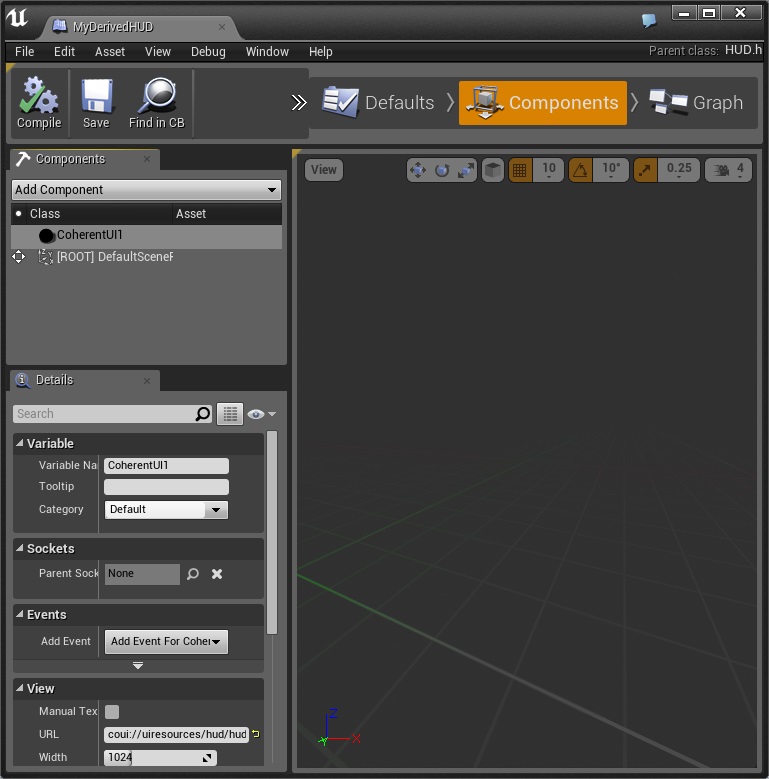Open rotation snap angle 10° menu
The image size is (769, 779).
611,170
